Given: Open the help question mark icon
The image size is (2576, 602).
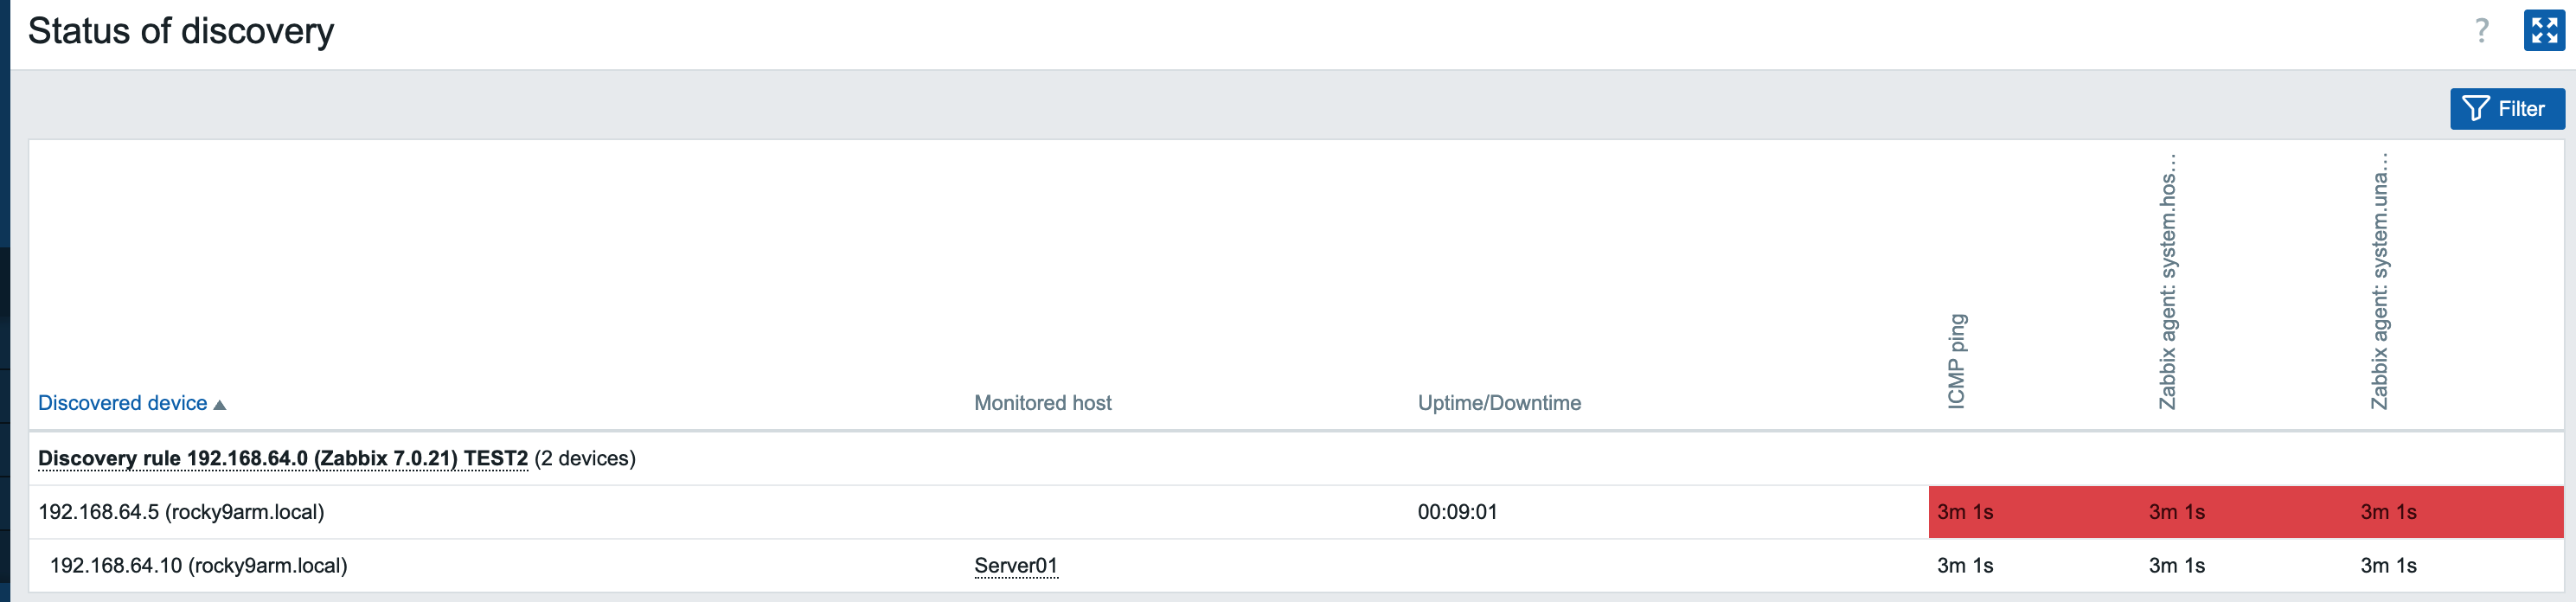Looking at the screenshot, I should point(2481,31).
